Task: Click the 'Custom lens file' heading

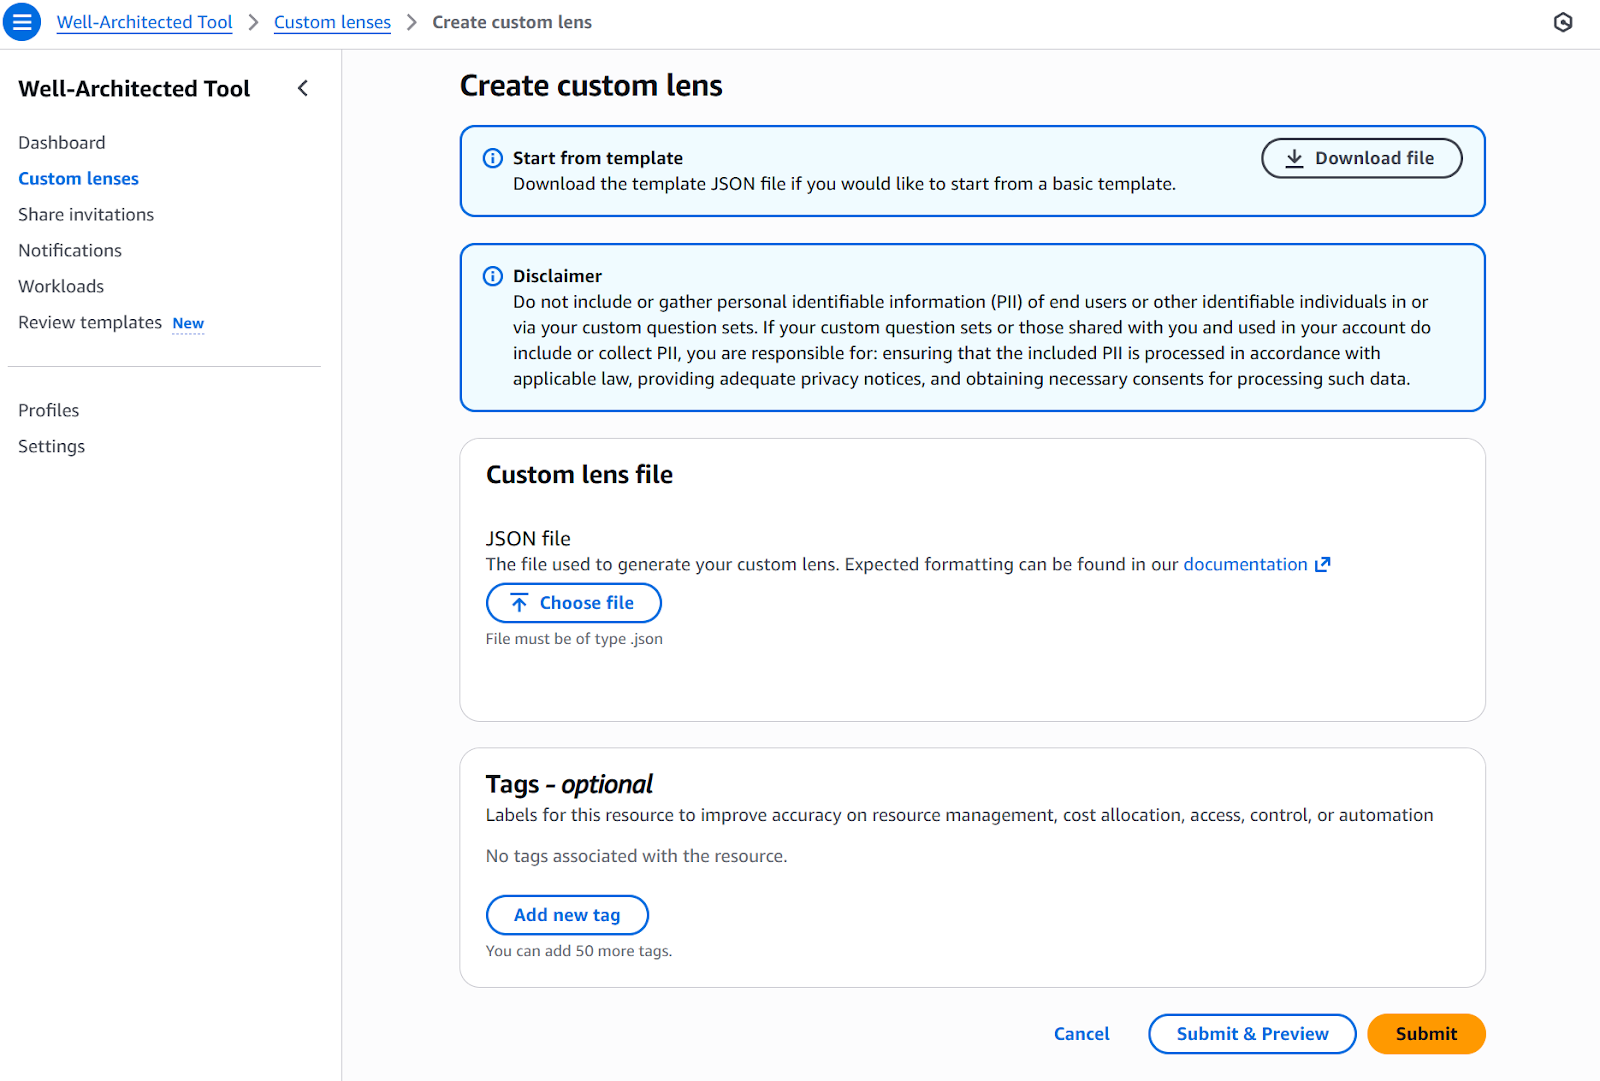Action: (x=579, y=475)
